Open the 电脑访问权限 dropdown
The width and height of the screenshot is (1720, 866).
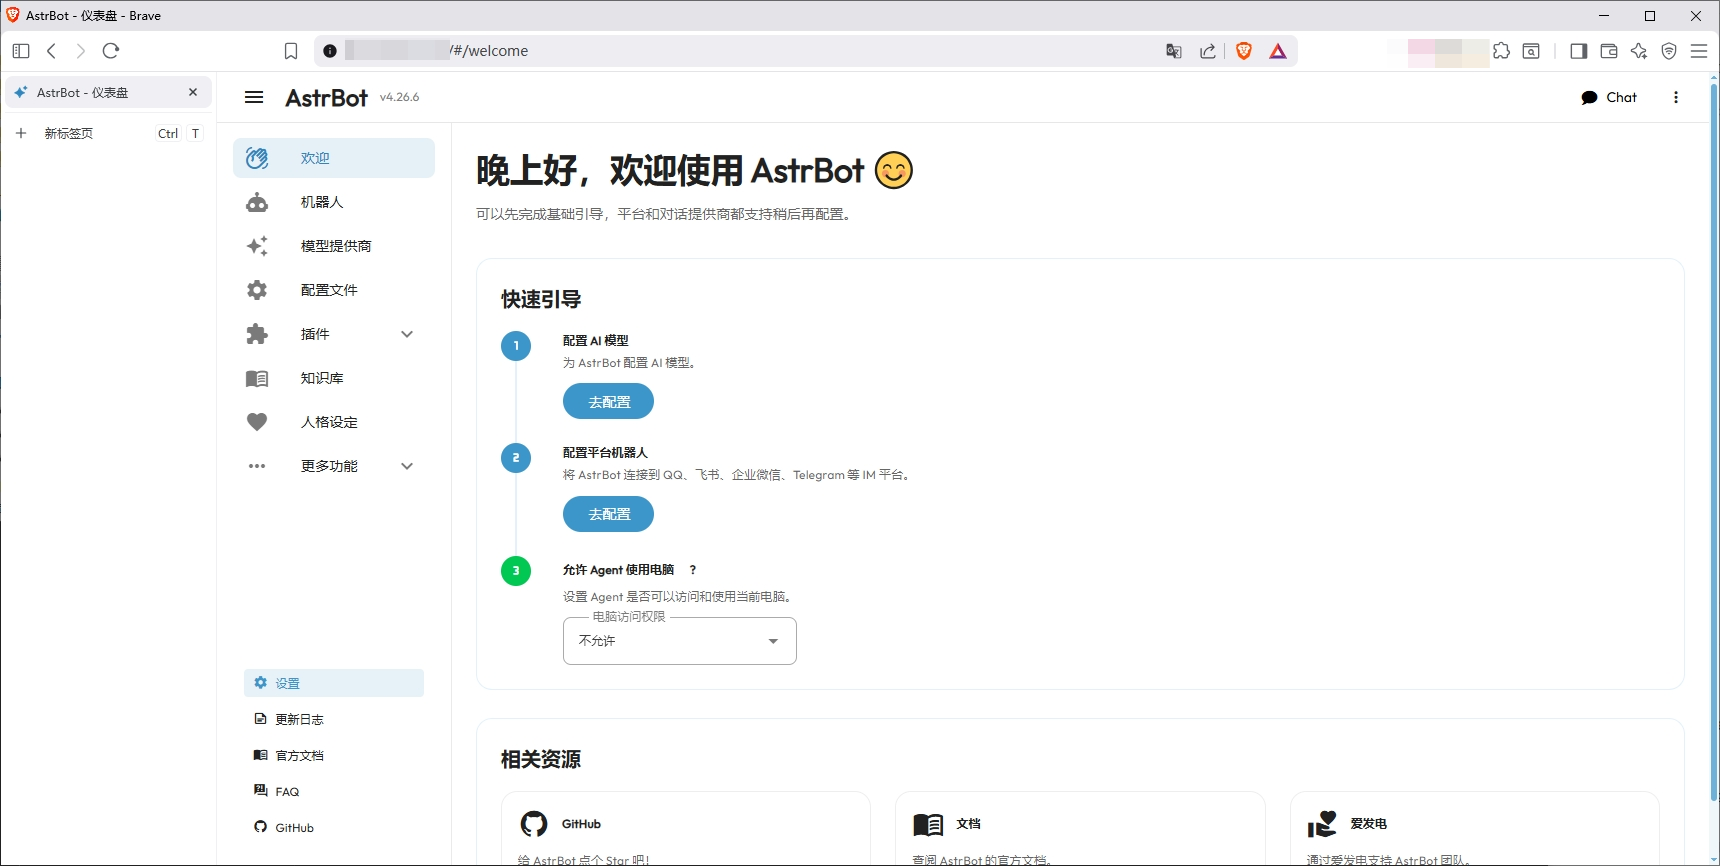[680, 641]
